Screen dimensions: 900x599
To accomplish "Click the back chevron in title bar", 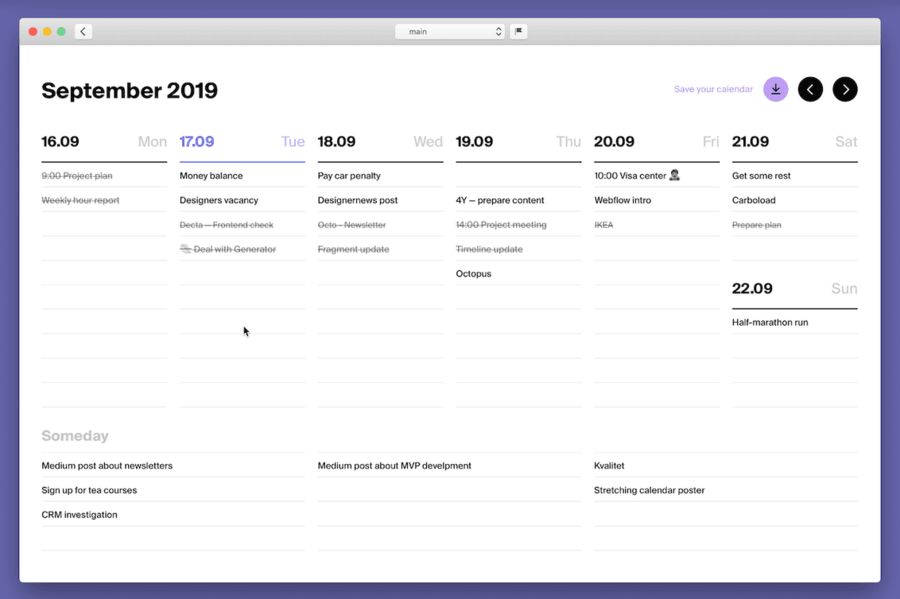I will click(83, 32).
